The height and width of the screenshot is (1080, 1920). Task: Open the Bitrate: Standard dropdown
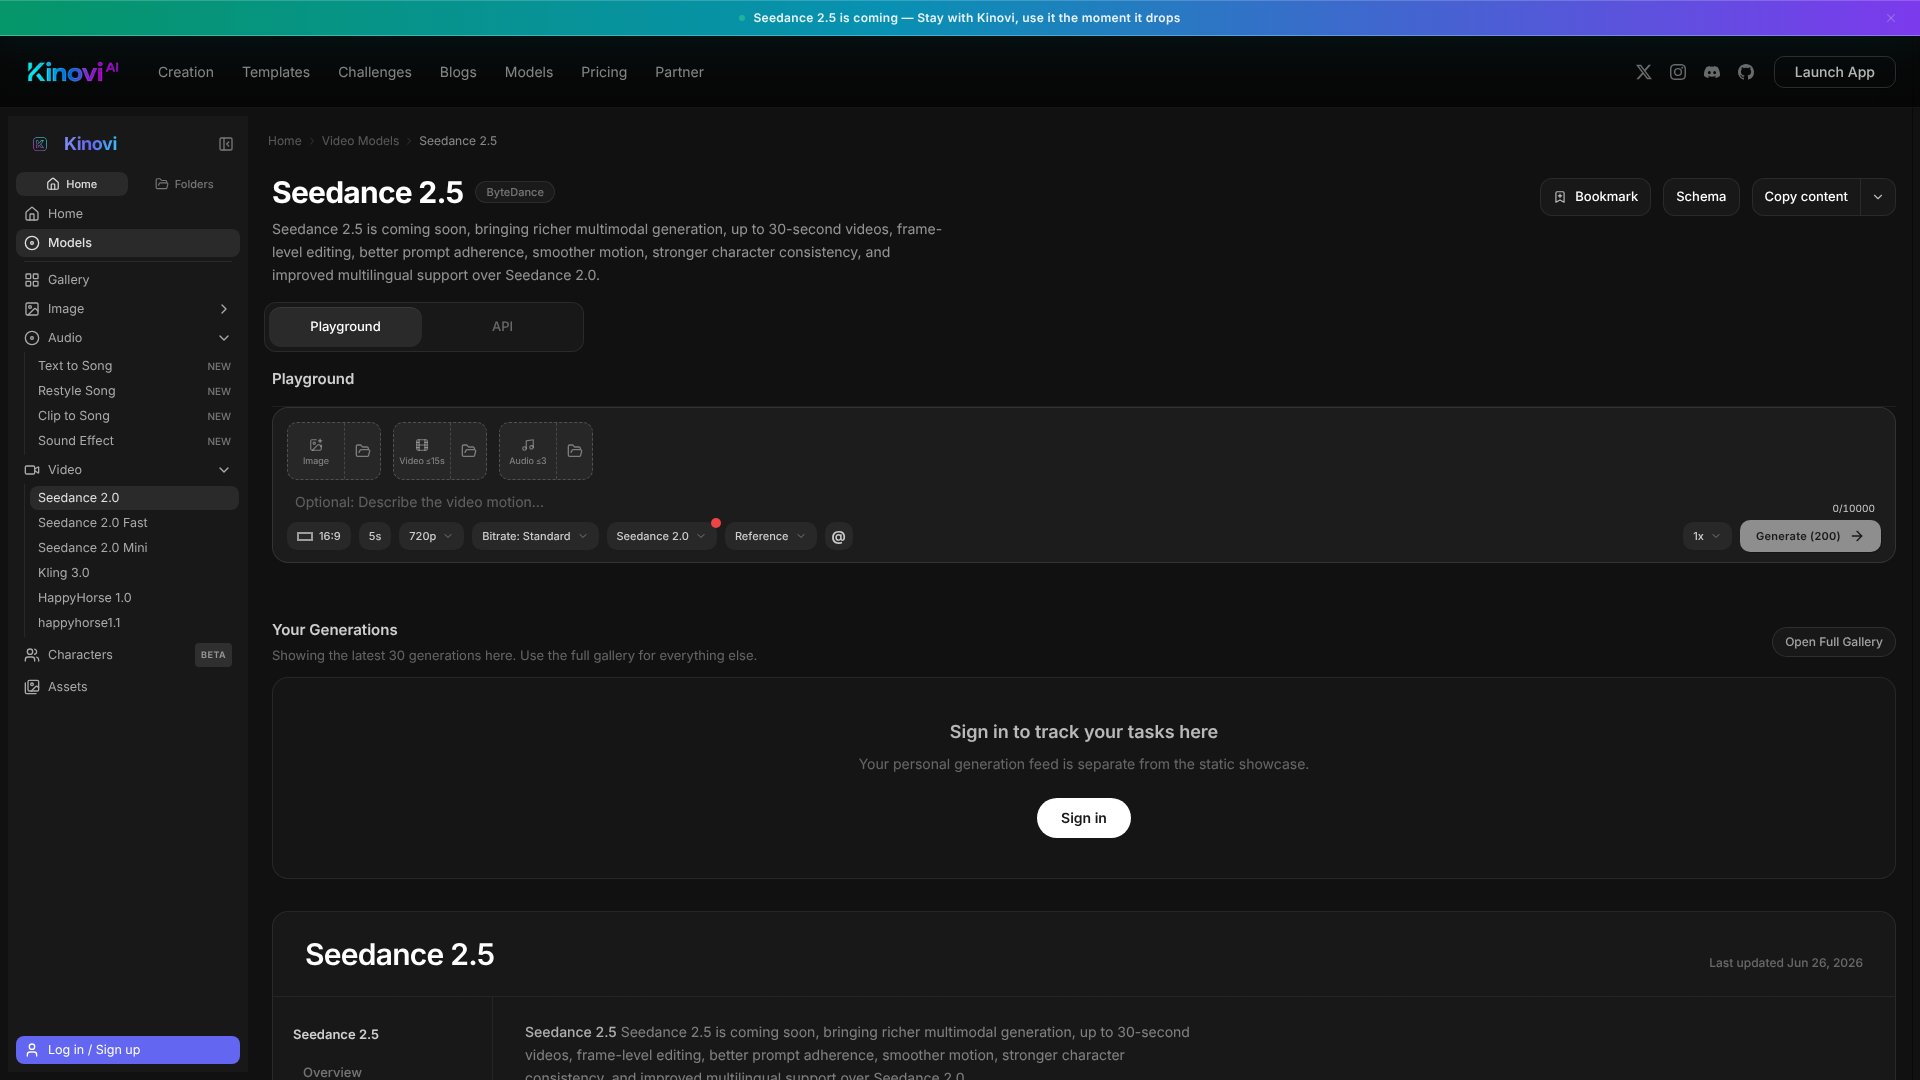click(x=535, y=537)
